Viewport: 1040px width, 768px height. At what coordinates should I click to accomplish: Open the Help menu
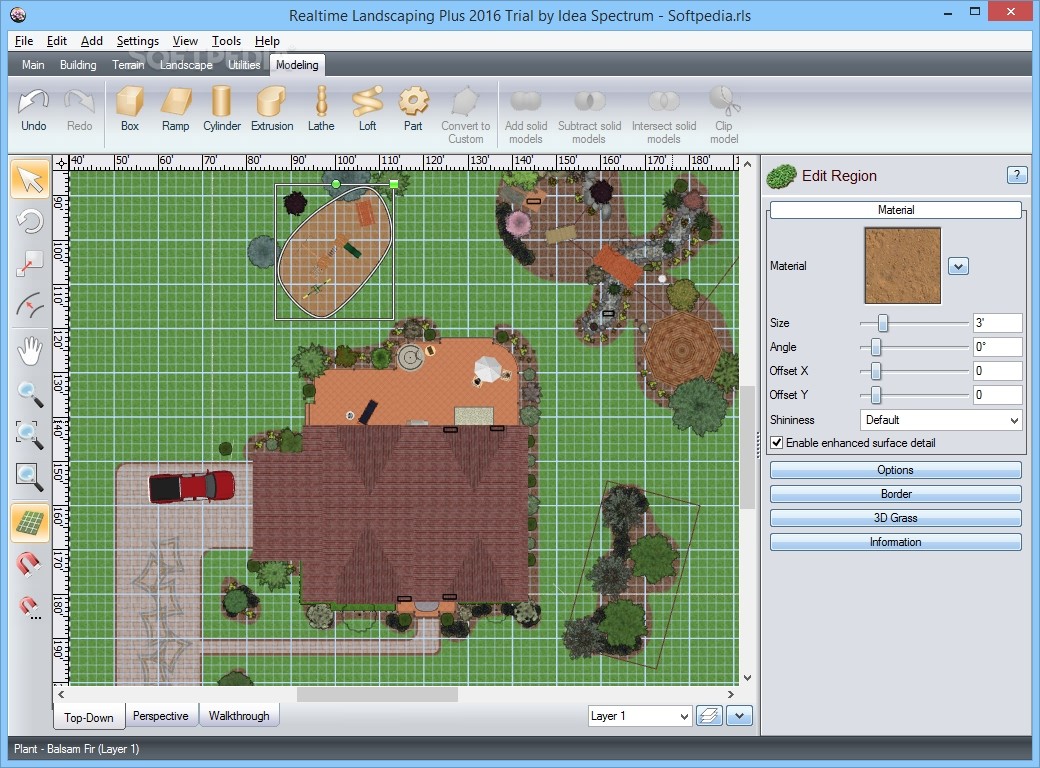point(267,40)
